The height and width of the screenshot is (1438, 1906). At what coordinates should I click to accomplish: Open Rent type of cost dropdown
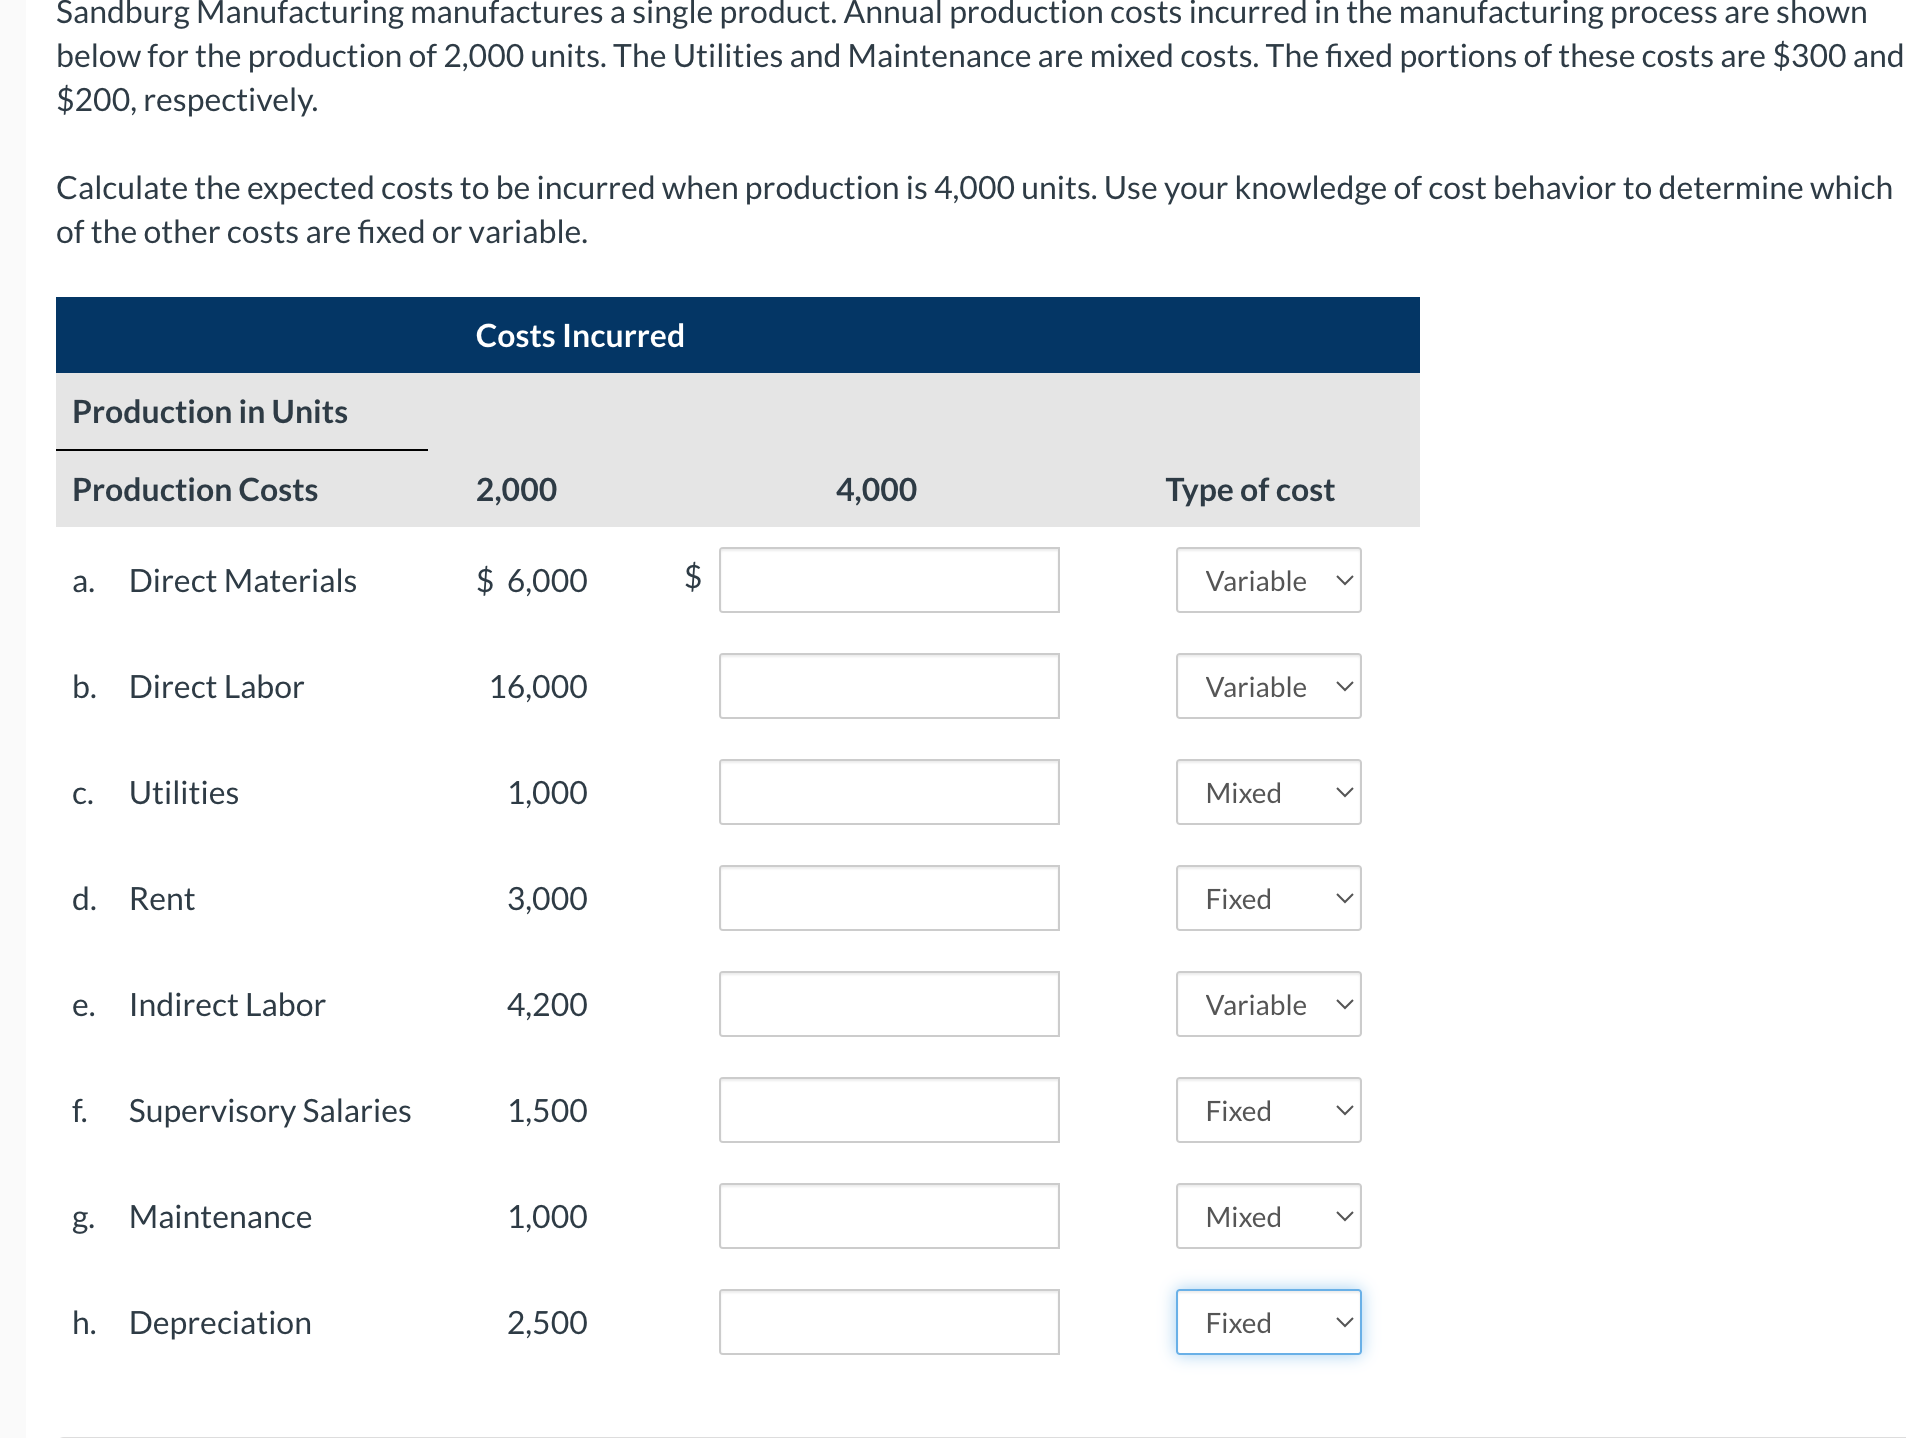(x=1268, y=898)
